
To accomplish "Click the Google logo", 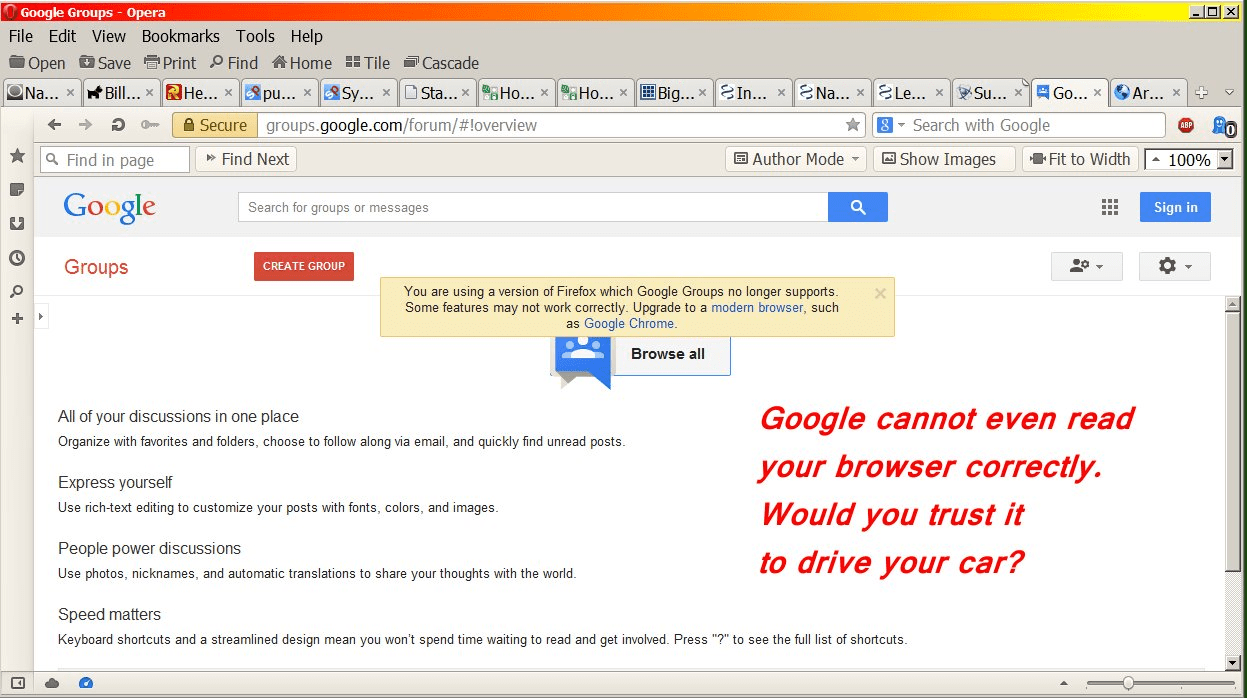I will point(110,207).
